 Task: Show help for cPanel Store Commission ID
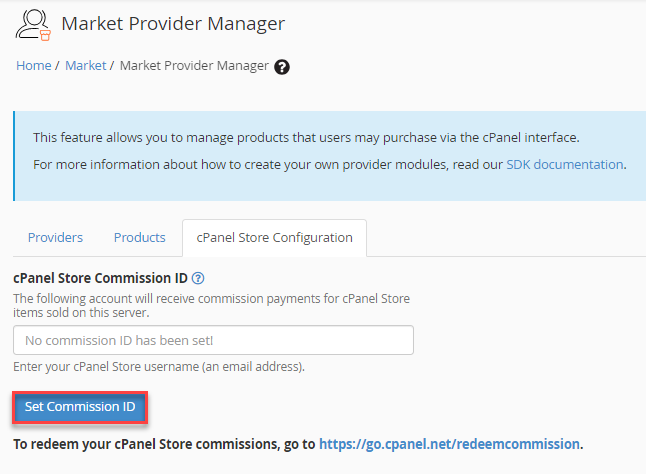coord(198,278)
